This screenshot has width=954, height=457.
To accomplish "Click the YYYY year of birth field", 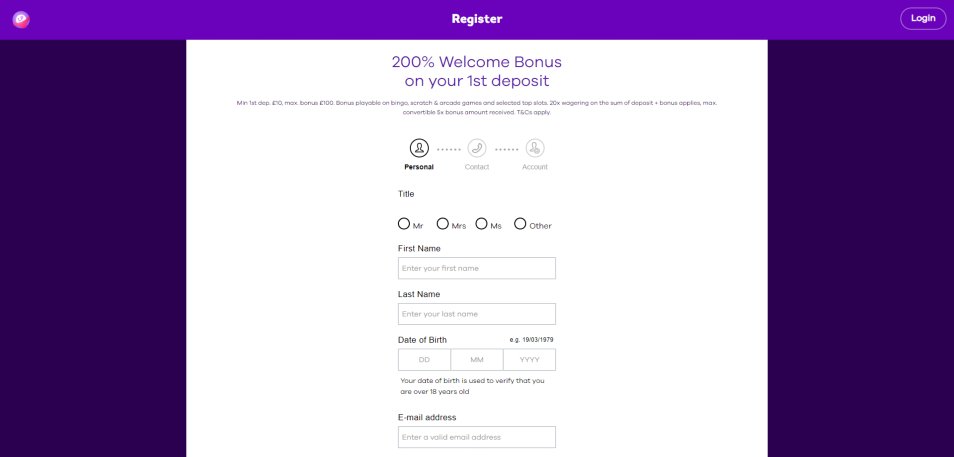I will 529,360.
